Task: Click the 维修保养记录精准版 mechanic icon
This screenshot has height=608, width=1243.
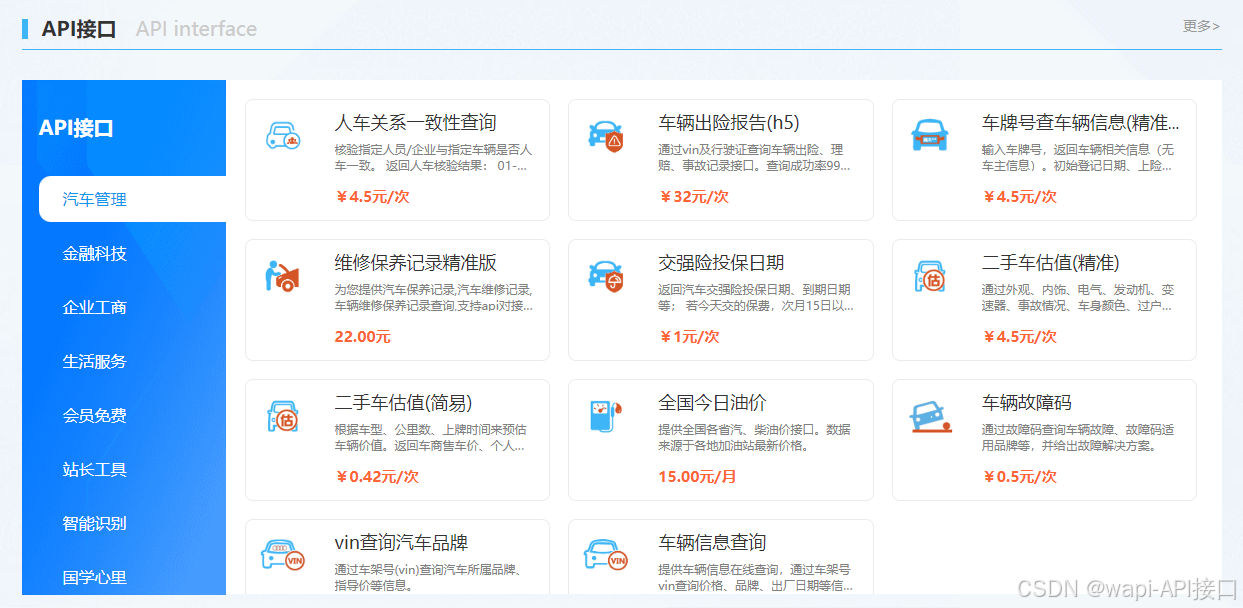Action: pyautogui.click(x=283, y=275)
